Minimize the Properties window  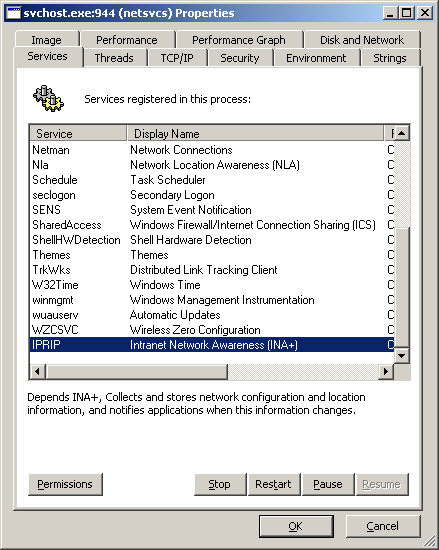(x=391, y=13)
